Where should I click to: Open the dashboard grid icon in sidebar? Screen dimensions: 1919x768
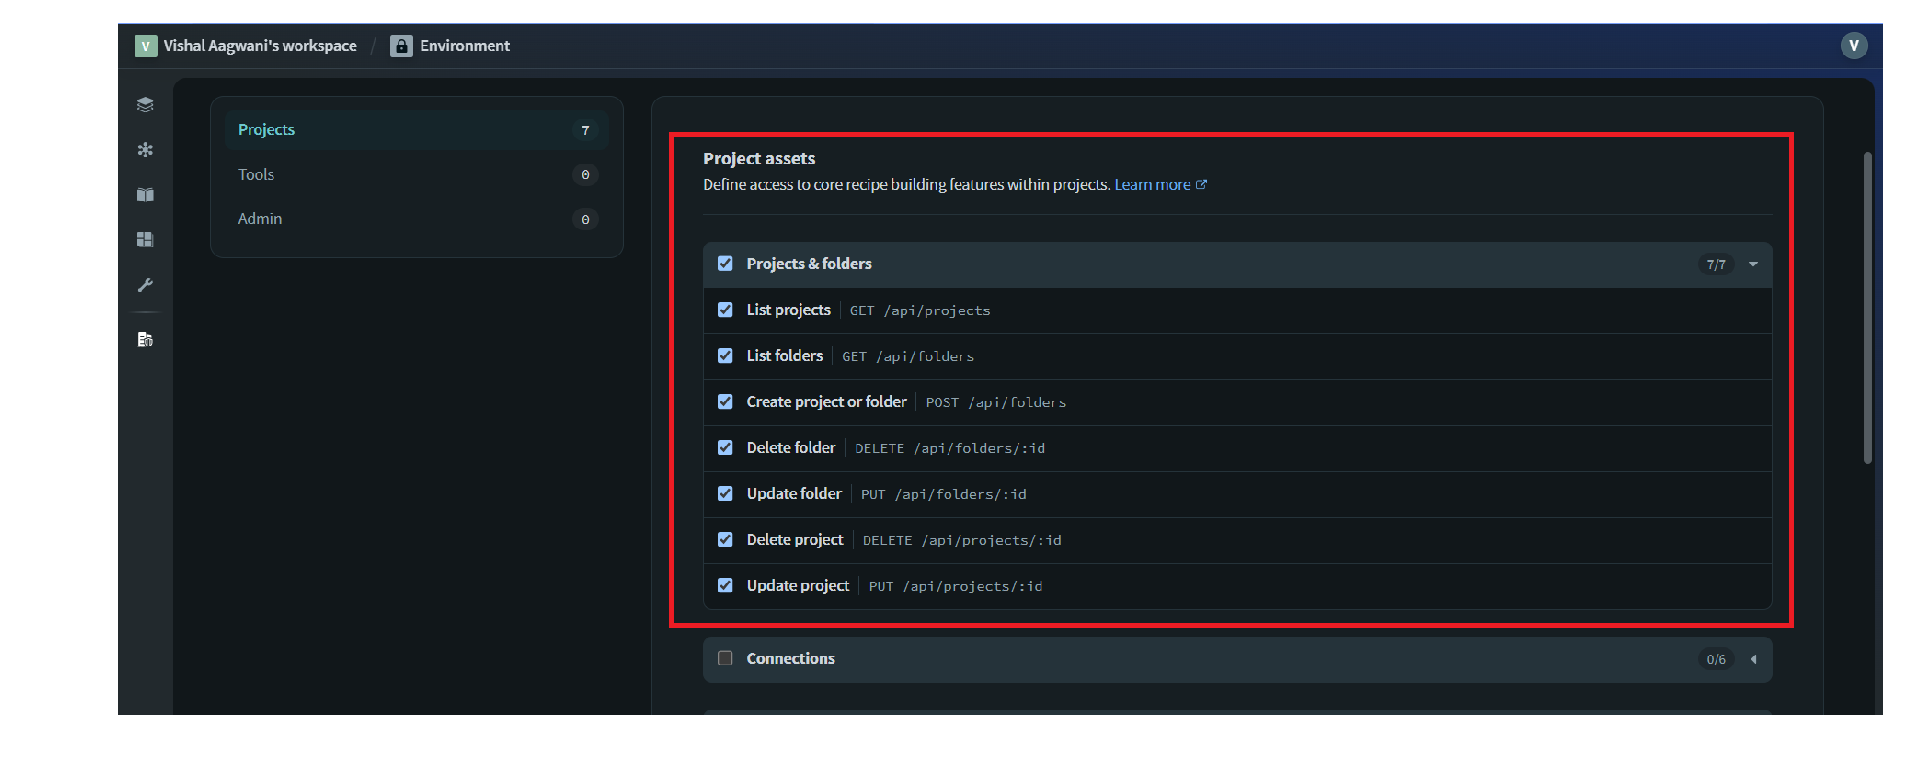click(145, 239)
